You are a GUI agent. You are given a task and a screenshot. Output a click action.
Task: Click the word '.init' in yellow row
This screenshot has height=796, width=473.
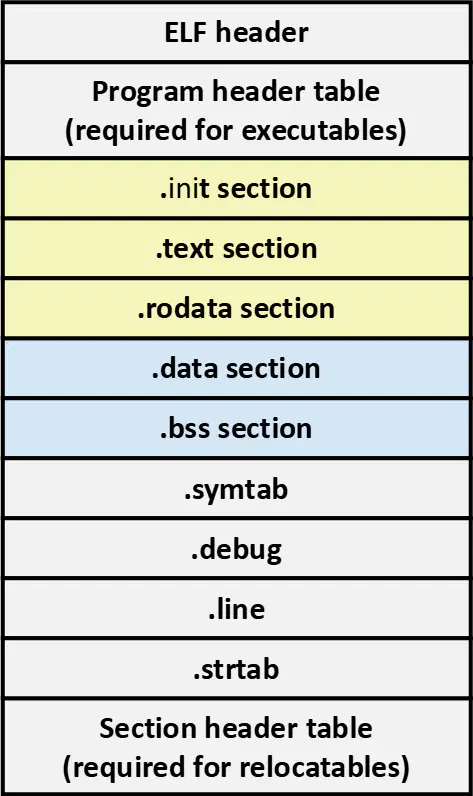coord(185,188)
